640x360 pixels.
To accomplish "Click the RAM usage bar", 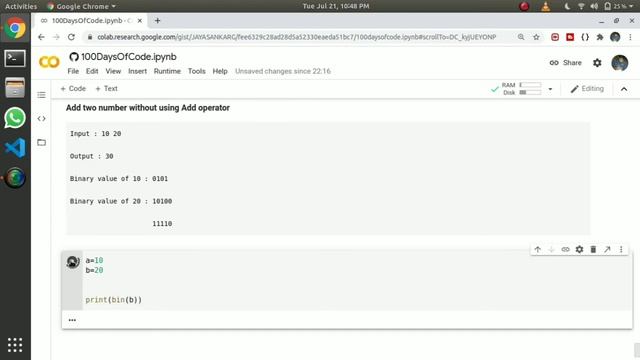I will [x=530, y=85].
